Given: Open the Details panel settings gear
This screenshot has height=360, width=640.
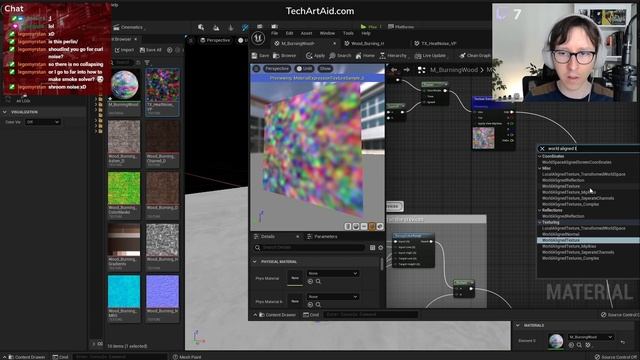Looking at the screenshot, I should tap(381, 248).
